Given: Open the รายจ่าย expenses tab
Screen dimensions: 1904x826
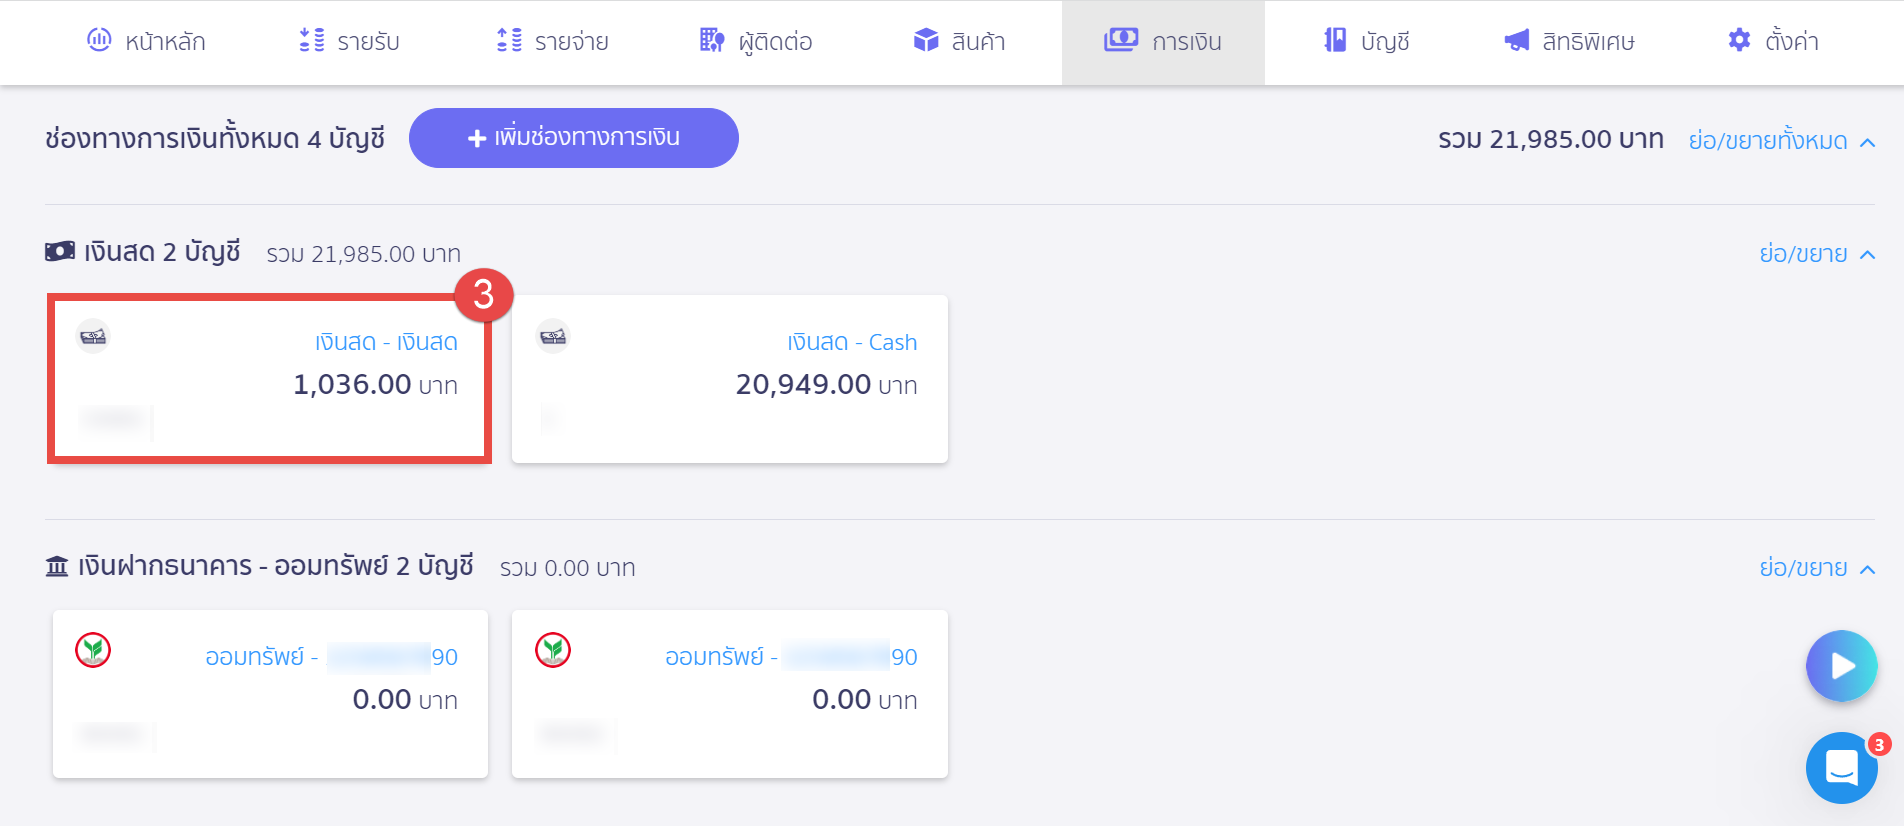Looking at the screenshot, I should tap(552, 42).
